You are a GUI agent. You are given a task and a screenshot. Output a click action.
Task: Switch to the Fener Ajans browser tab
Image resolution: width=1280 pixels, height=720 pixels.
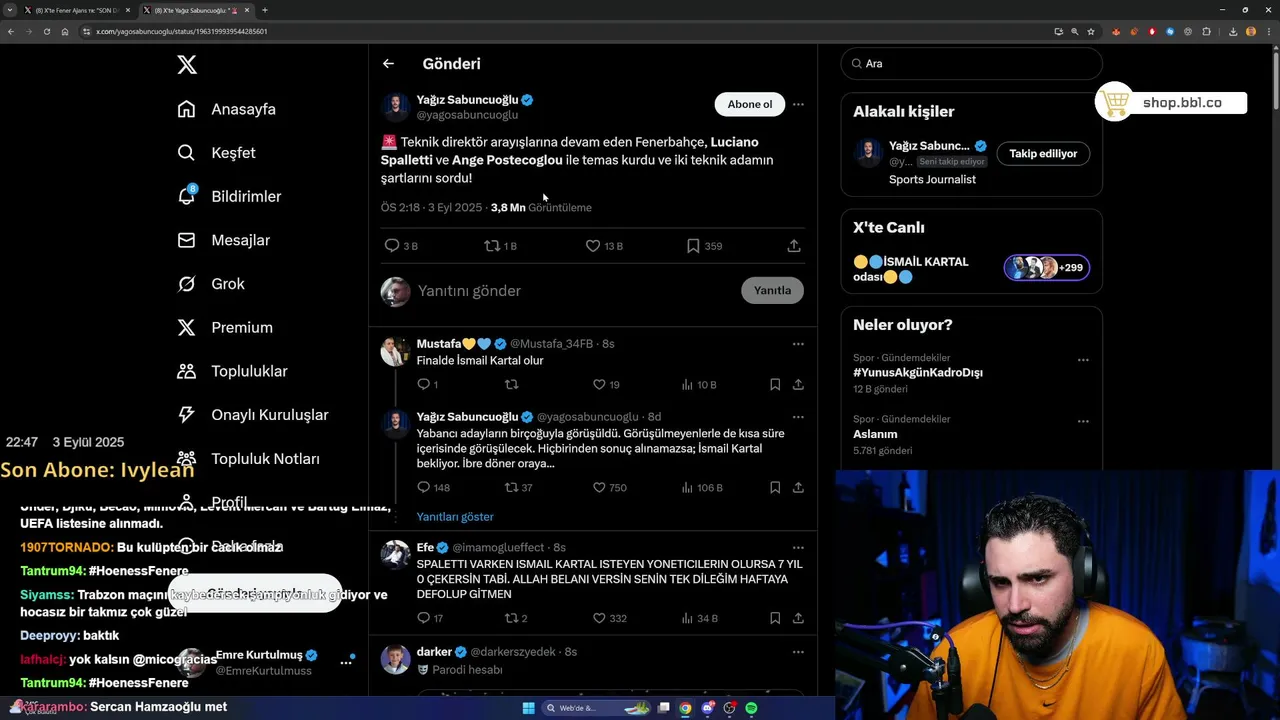tap(78, 10)
